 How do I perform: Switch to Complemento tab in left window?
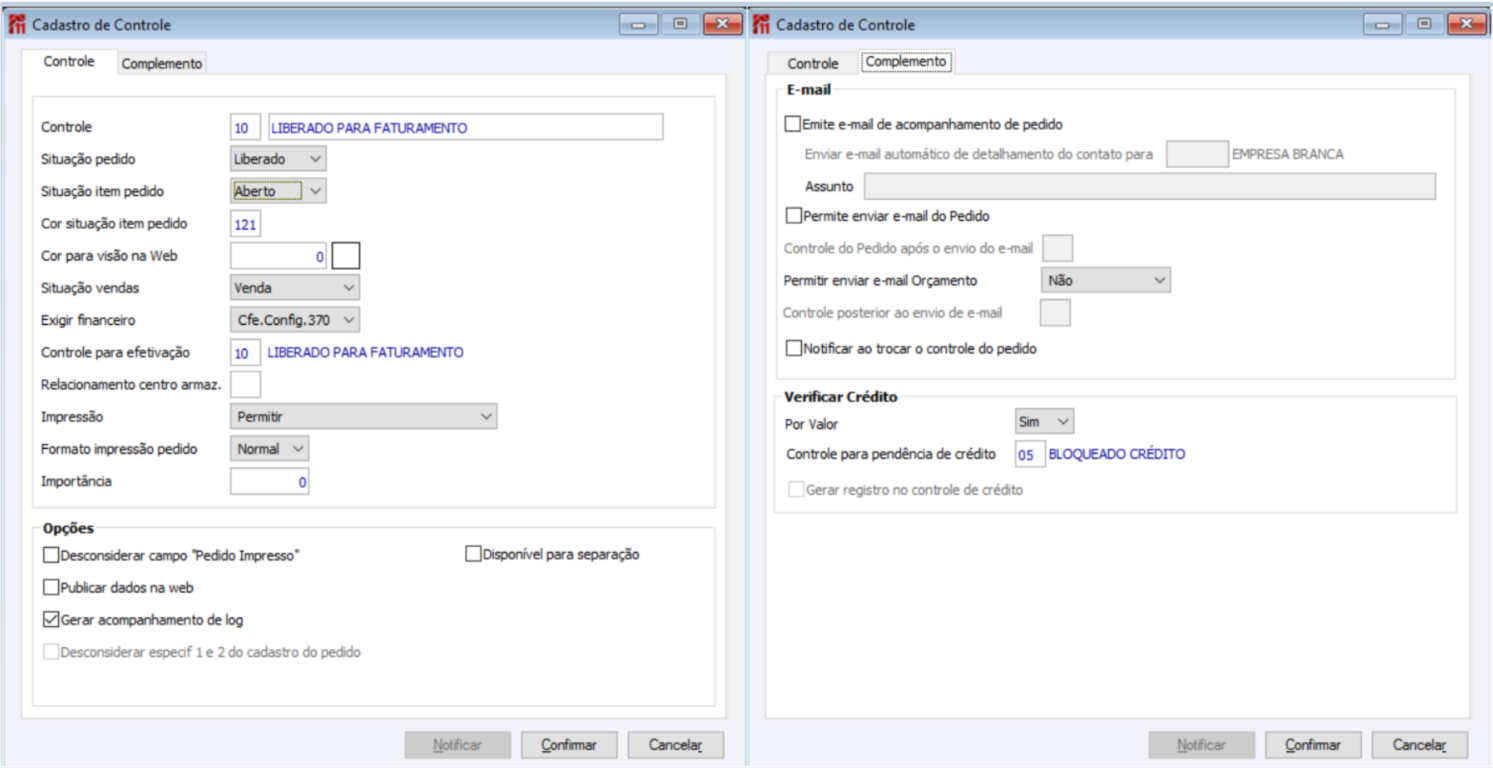[162, 64]
